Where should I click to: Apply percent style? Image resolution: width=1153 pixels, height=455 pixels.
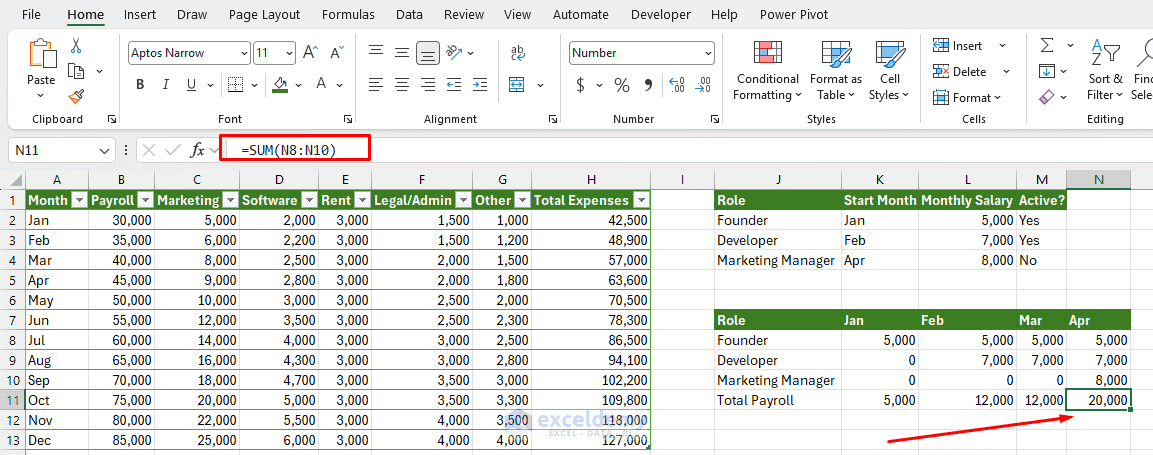coord(622,85)
